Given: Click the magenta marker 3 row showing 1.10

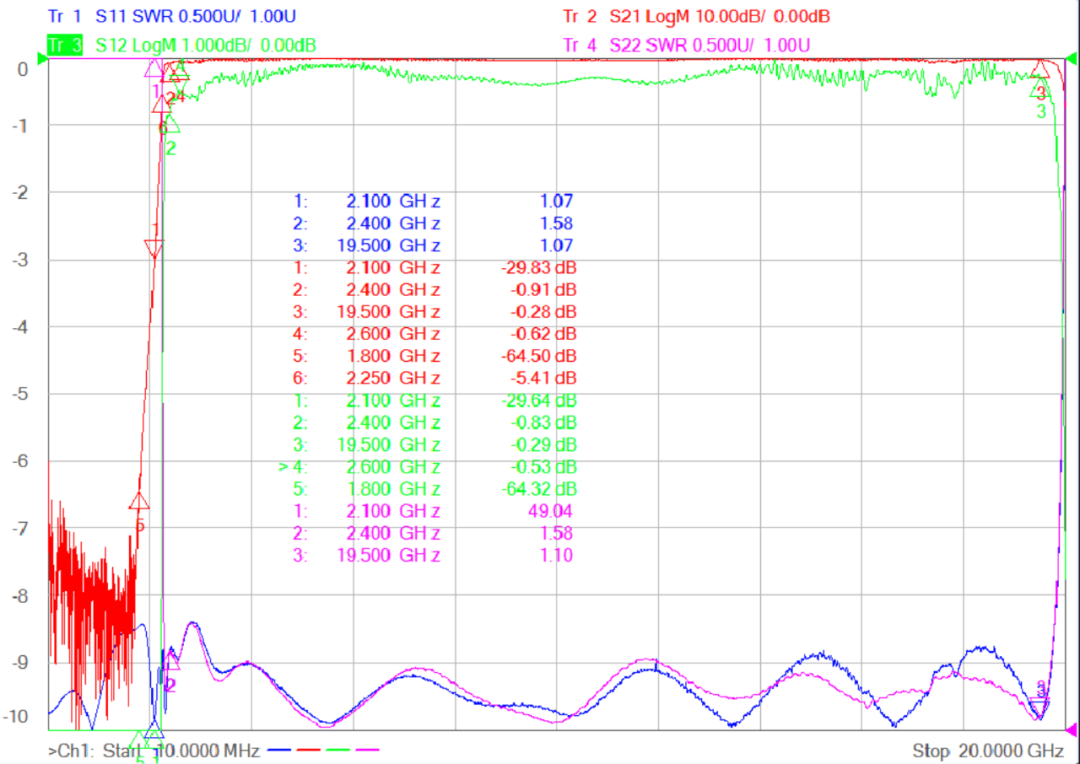Looking at the screenshot, I should [x=433, y=555].
